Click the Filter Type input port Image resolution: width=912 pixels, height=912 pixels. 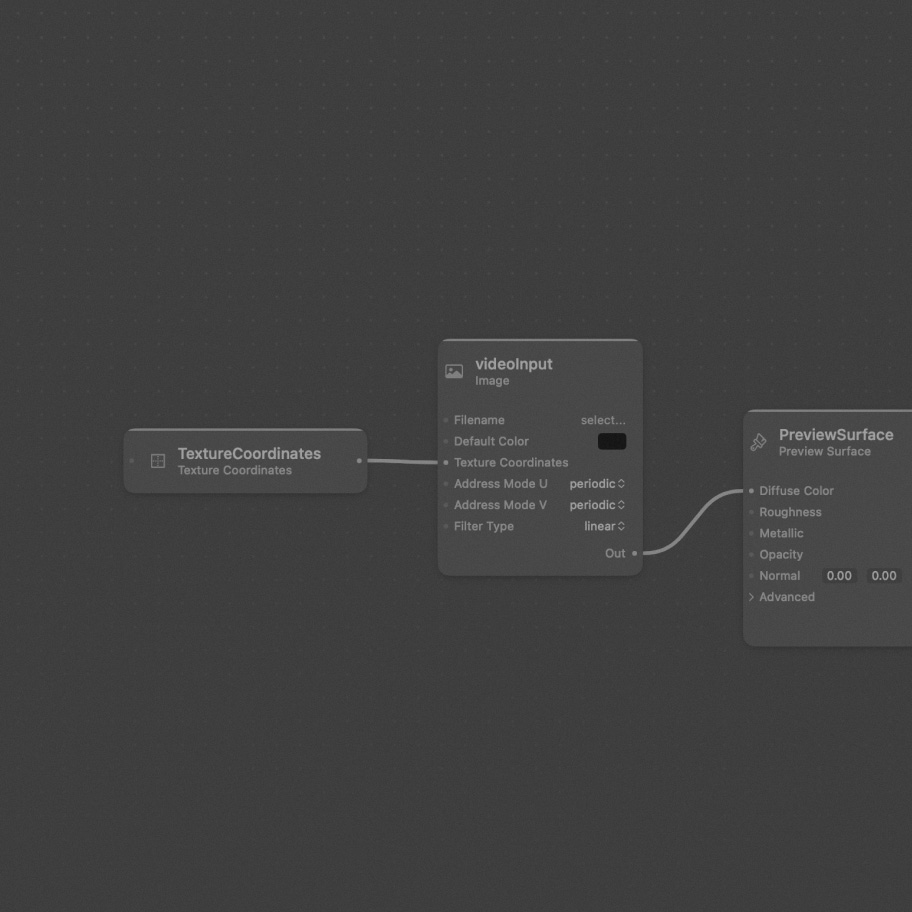tap(446, 526)
